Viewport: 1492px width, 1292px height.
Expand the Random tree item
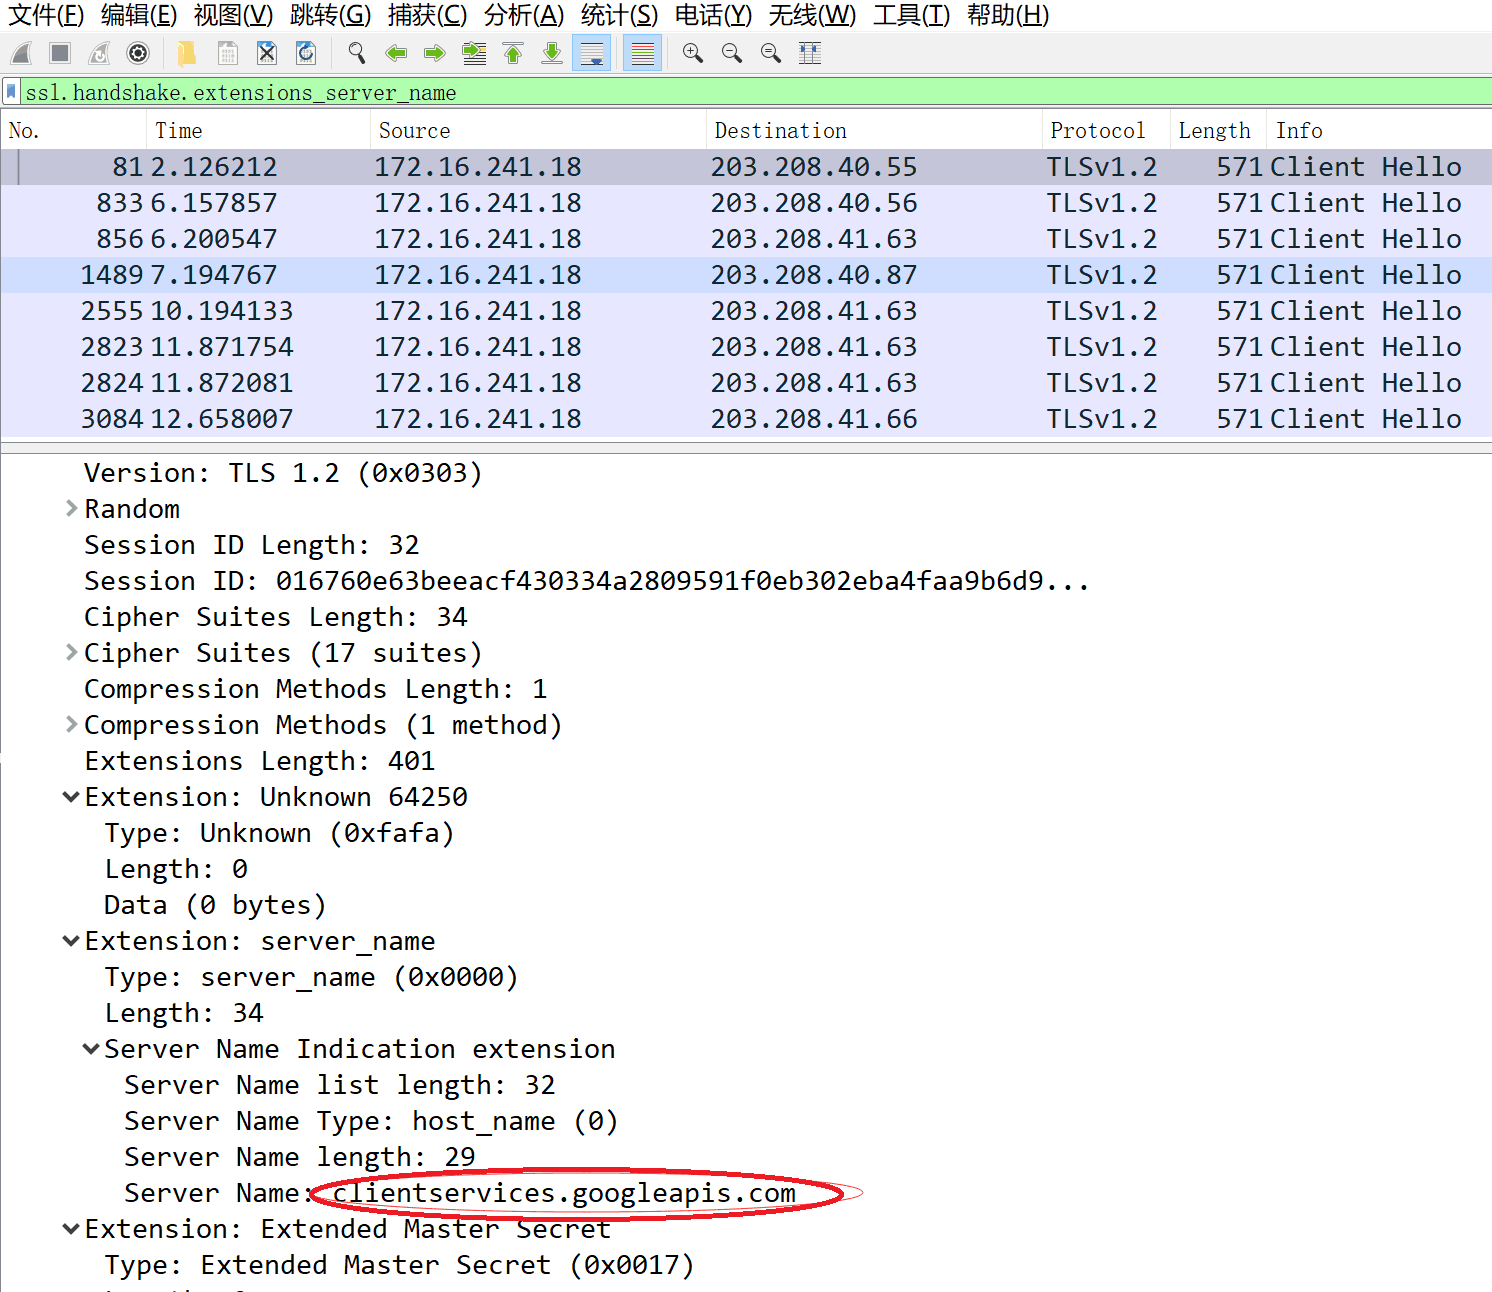pyautogui.click(x=71, y=509)
